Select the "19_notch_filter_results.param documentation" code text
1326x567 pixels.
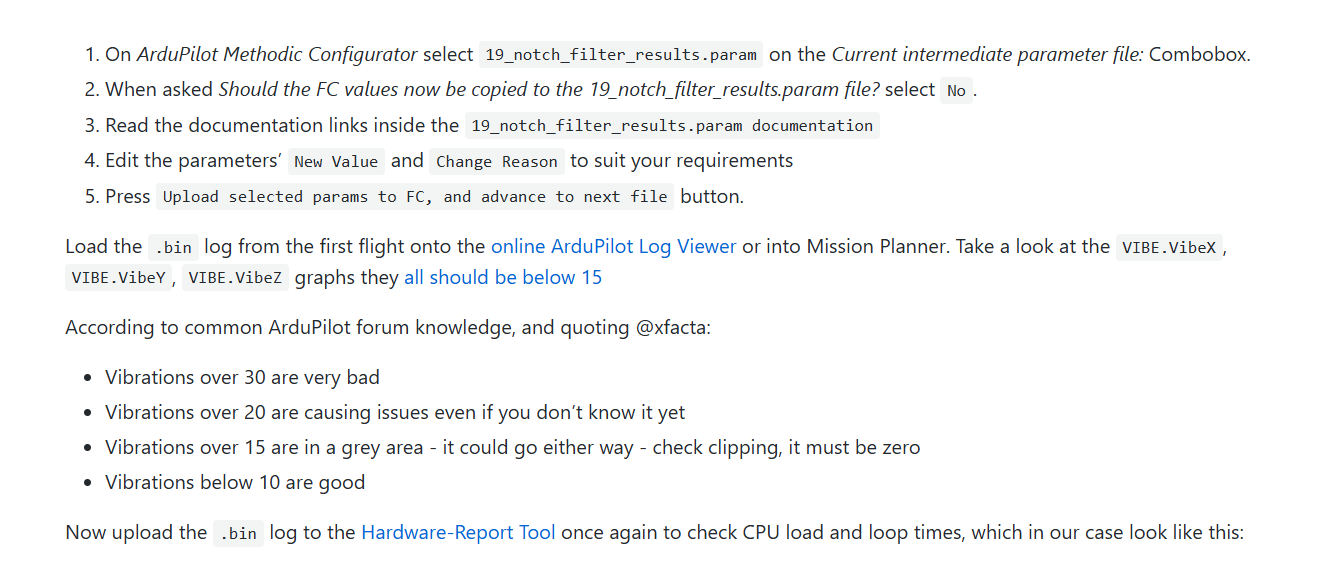pos(671,126)
